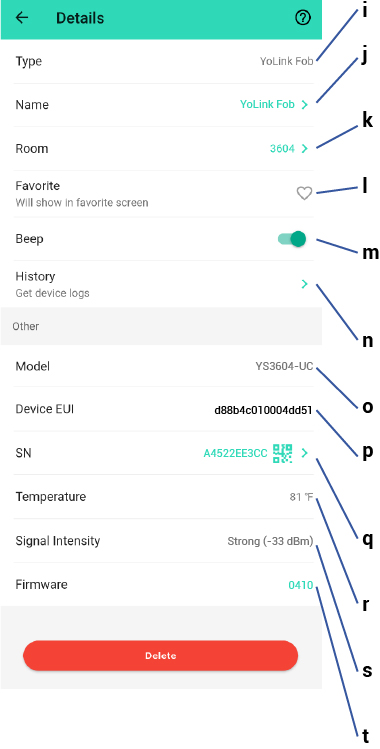Tap the Favorite heart icon
Screen dimensions: 380x749
pos(304,193)
